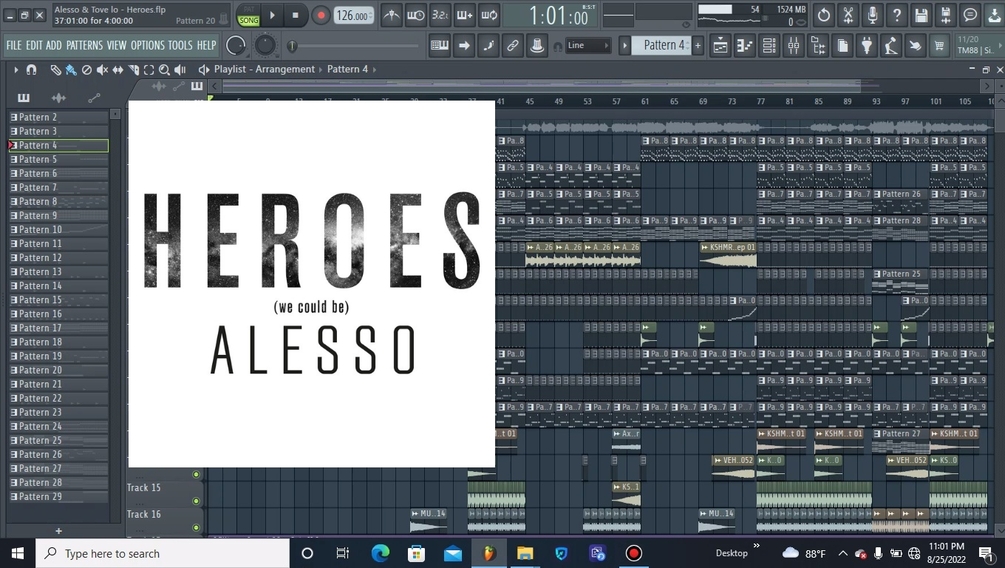Open the plugin picker plug icon
The height and width of the screenshot is (568, 1005).
867,46
